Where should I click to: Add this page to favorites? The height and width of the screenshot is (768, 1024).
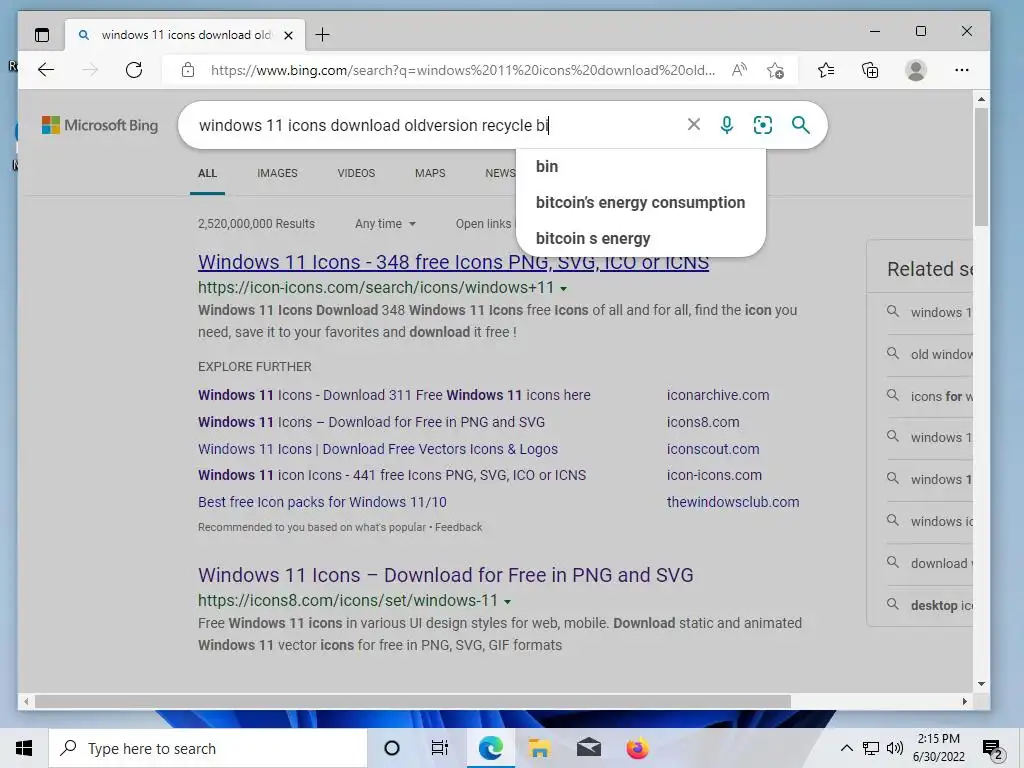(x=775, y=70)
